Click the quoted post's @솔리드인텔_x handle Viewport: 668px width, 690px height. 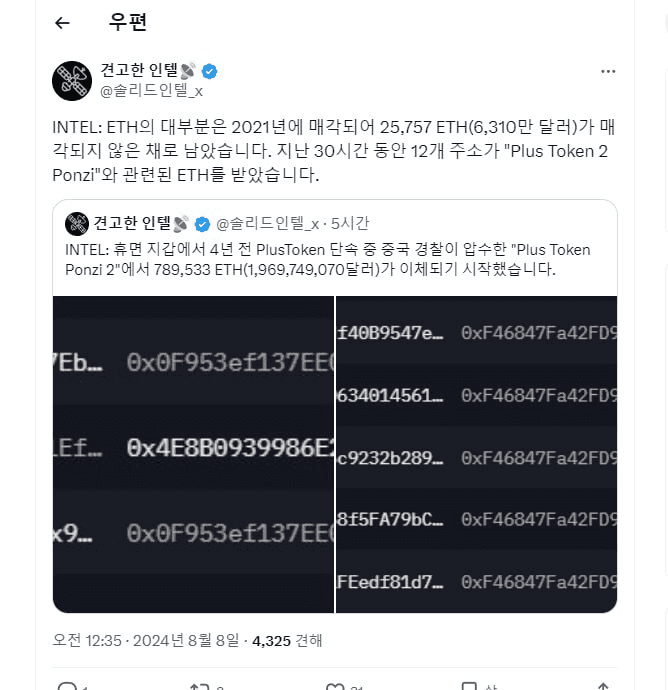[x=268, y=224]
